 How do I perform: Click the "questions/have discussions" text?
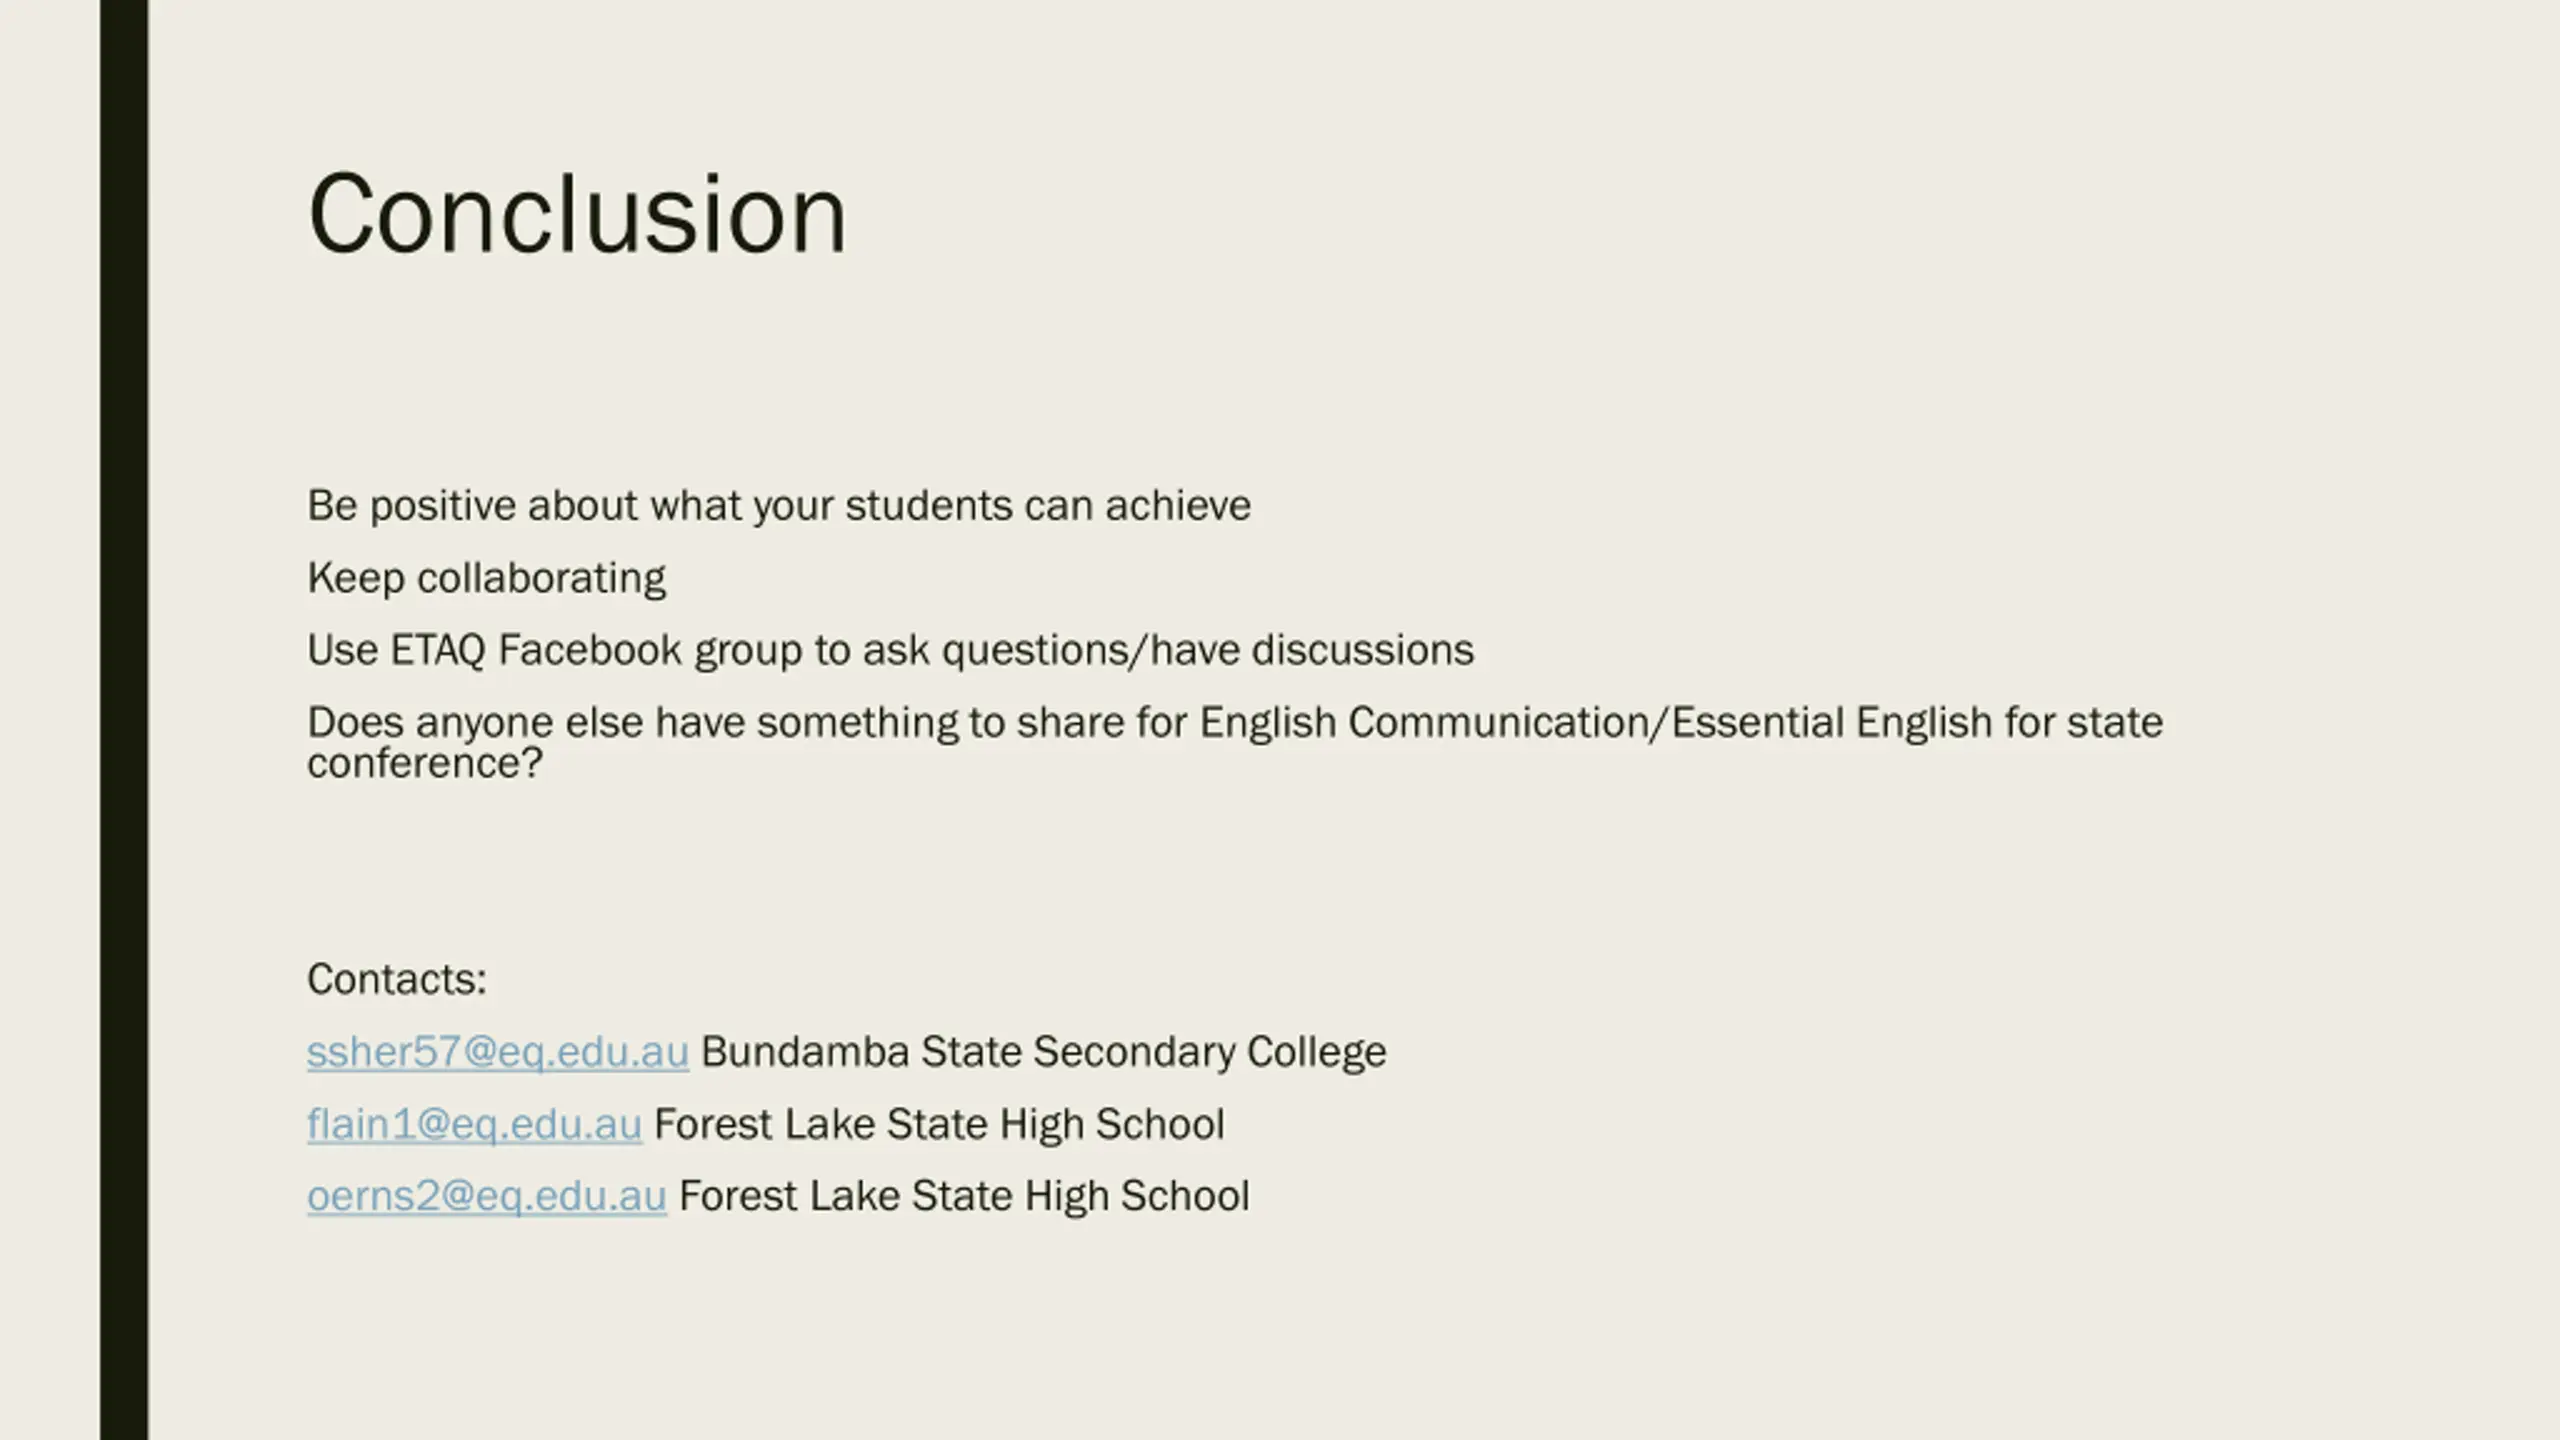[1207, 650]
